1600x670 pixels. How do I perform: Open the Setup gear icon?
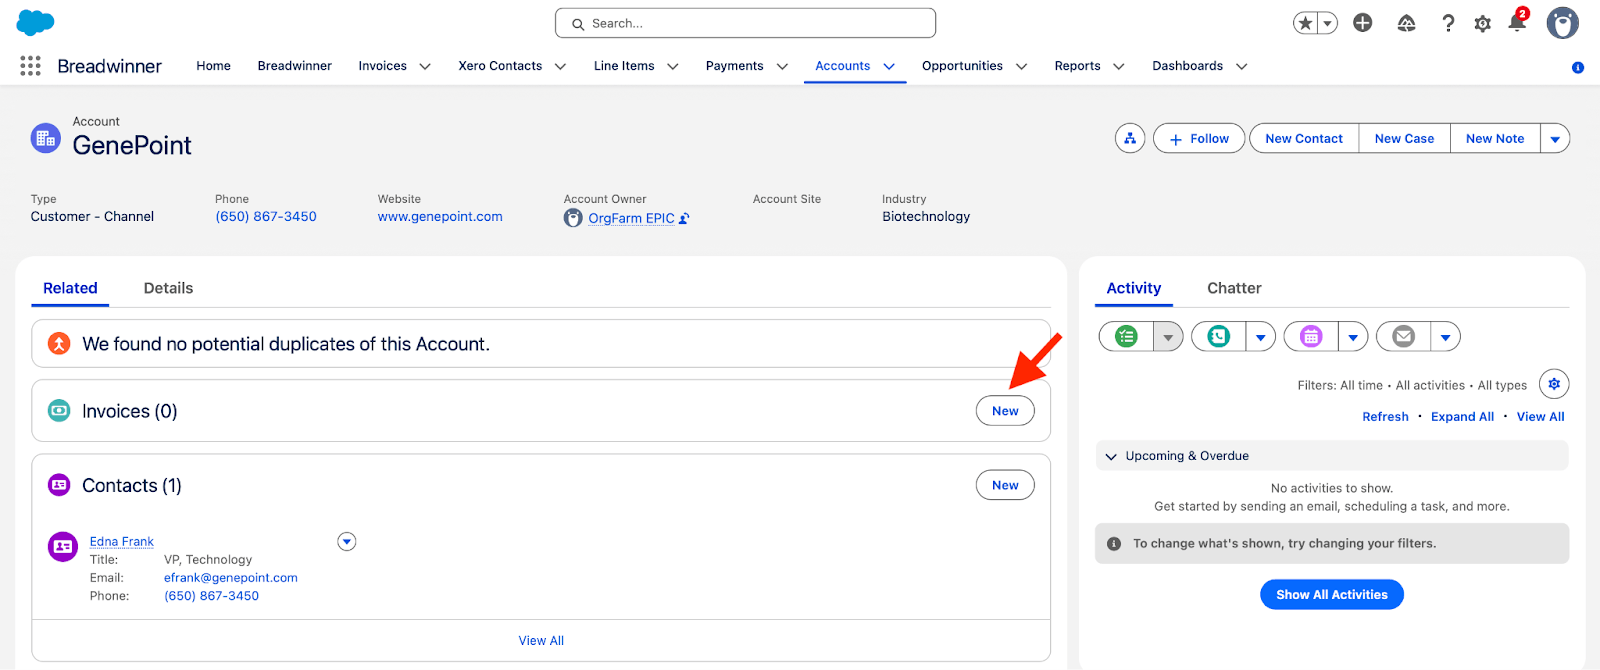coord(1483,23)
